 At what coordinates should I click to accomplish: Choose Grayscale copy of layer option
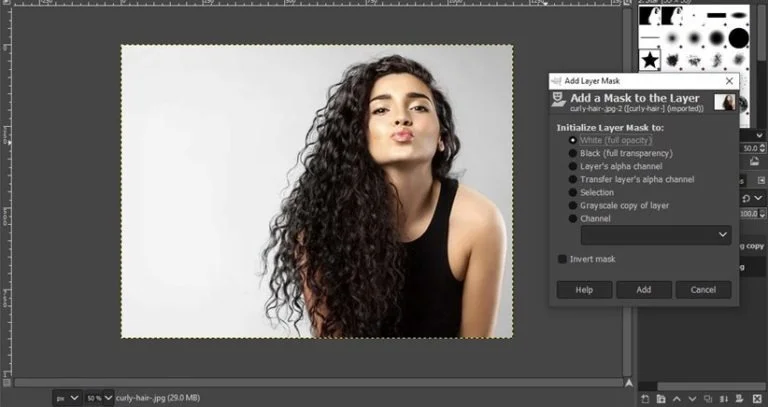(x=619, y=206)
